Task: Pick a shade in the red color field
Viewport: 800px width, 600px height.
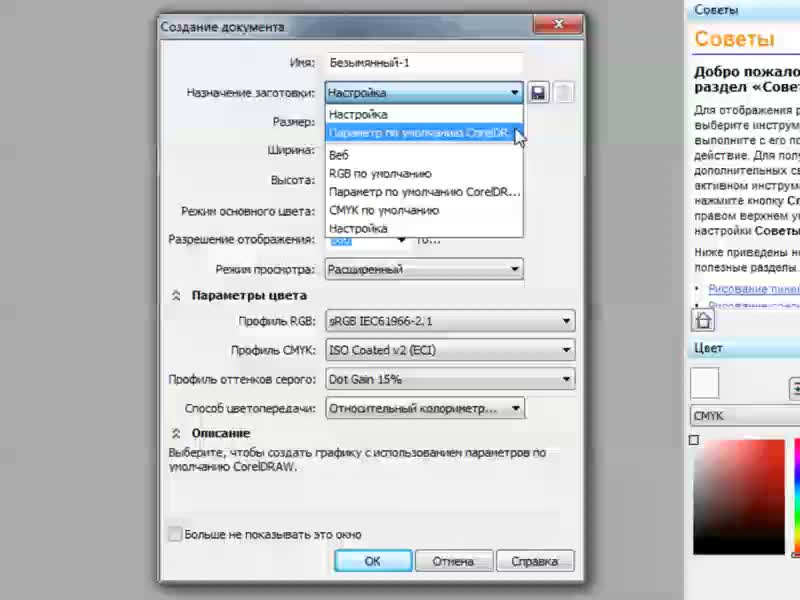Action: [x=739, y=496]
